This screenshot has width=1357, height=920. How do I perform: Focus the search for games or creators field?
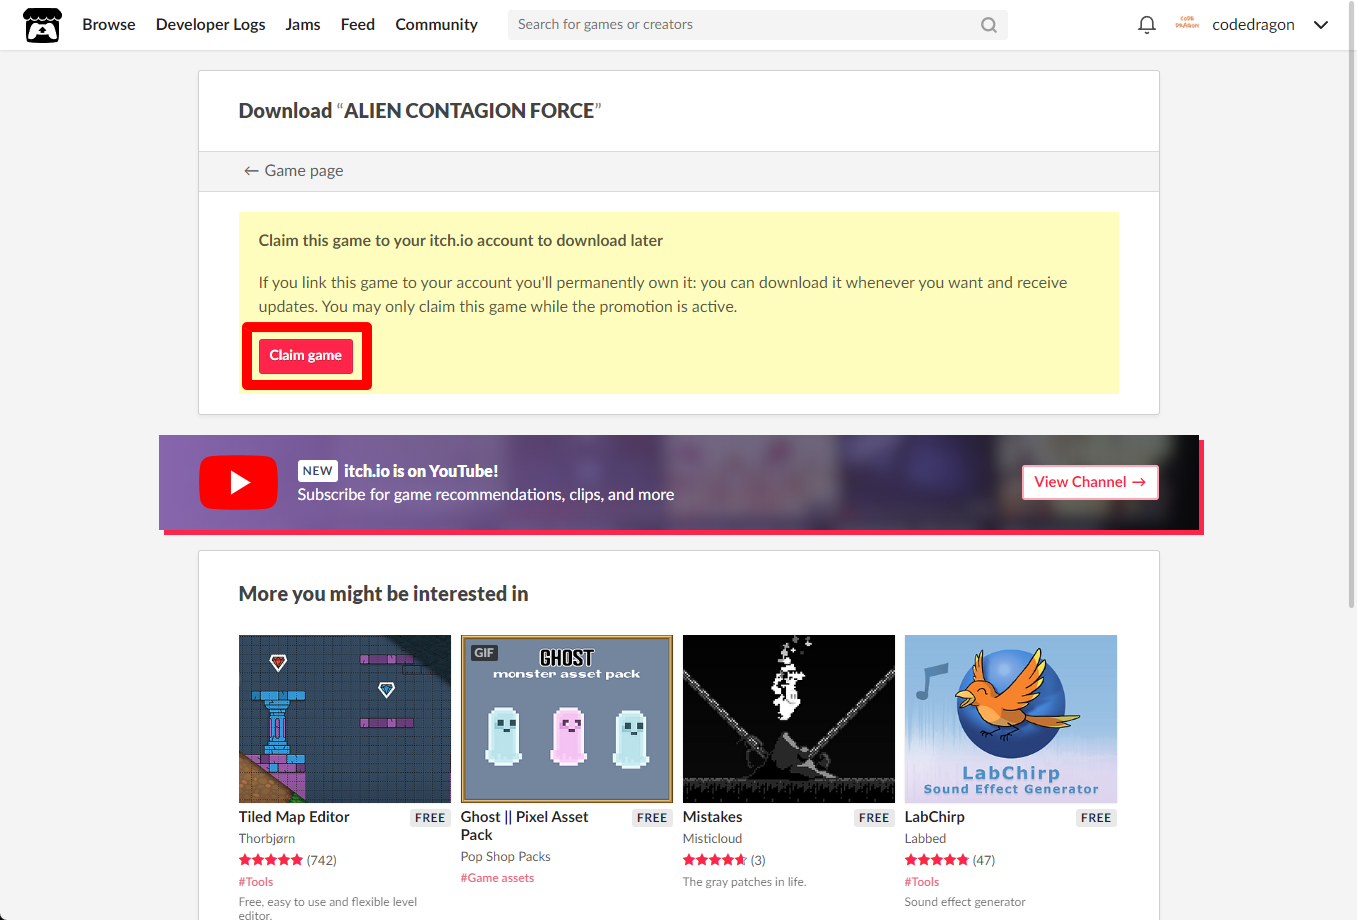click(757, 25)
